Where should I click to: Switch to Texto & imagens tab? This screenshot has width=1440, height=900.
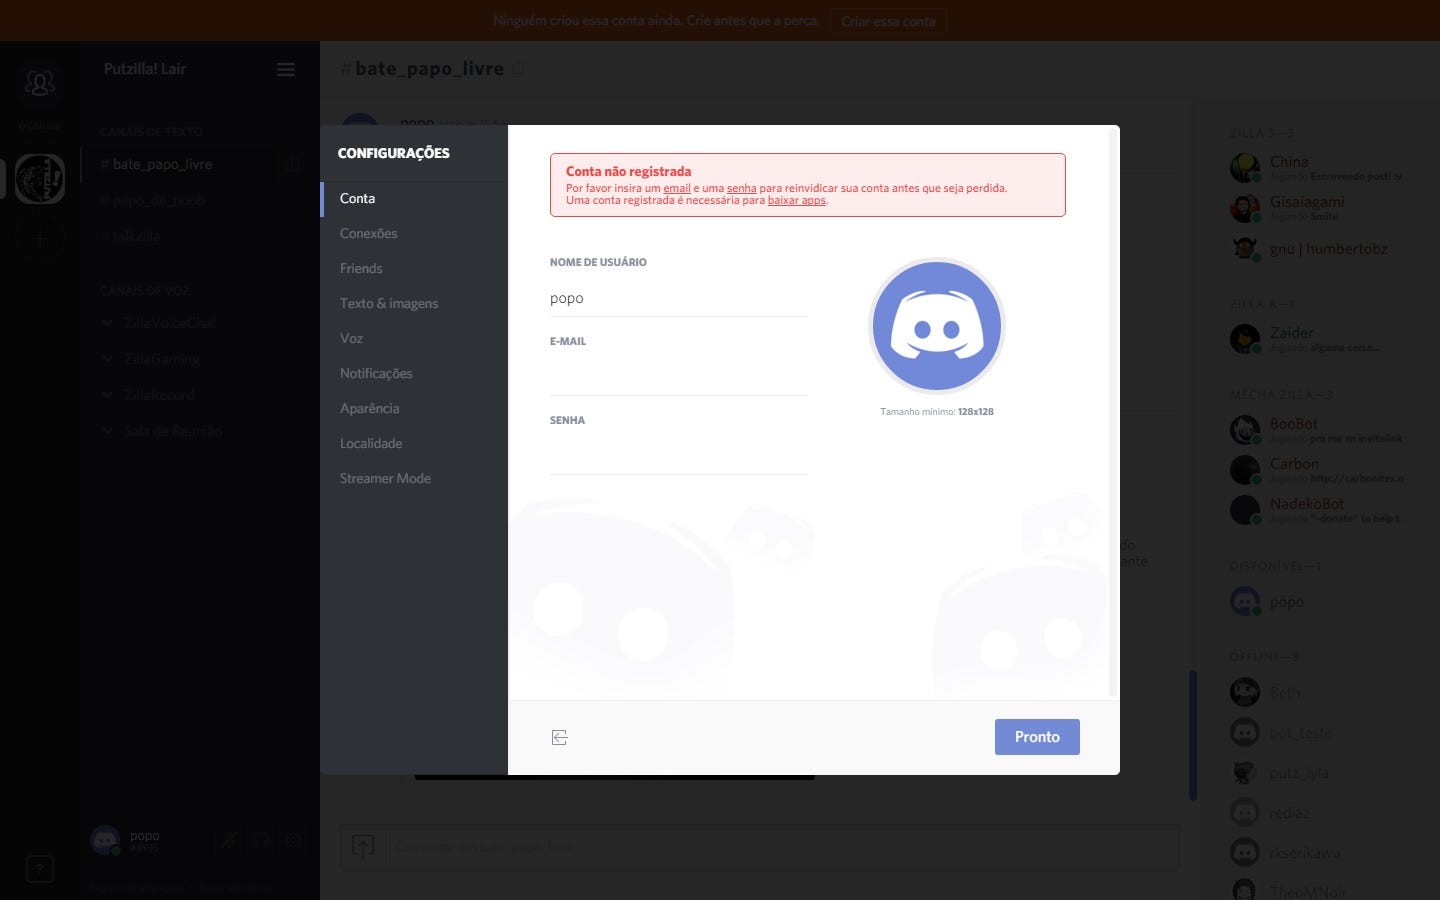pyautogui.click(x=414, y=303)
